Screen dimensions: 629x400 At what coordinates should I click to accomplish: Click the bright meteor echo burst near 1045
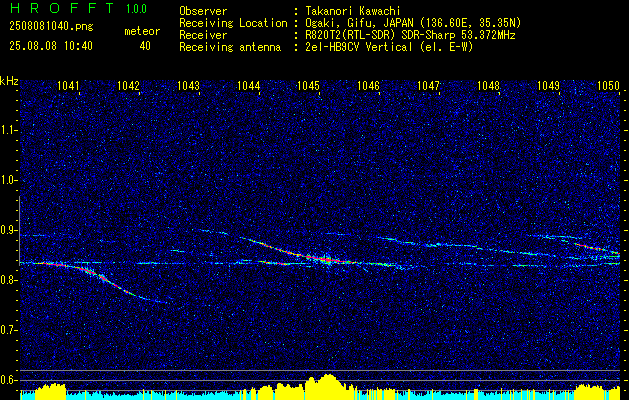(x=328, y=260)
